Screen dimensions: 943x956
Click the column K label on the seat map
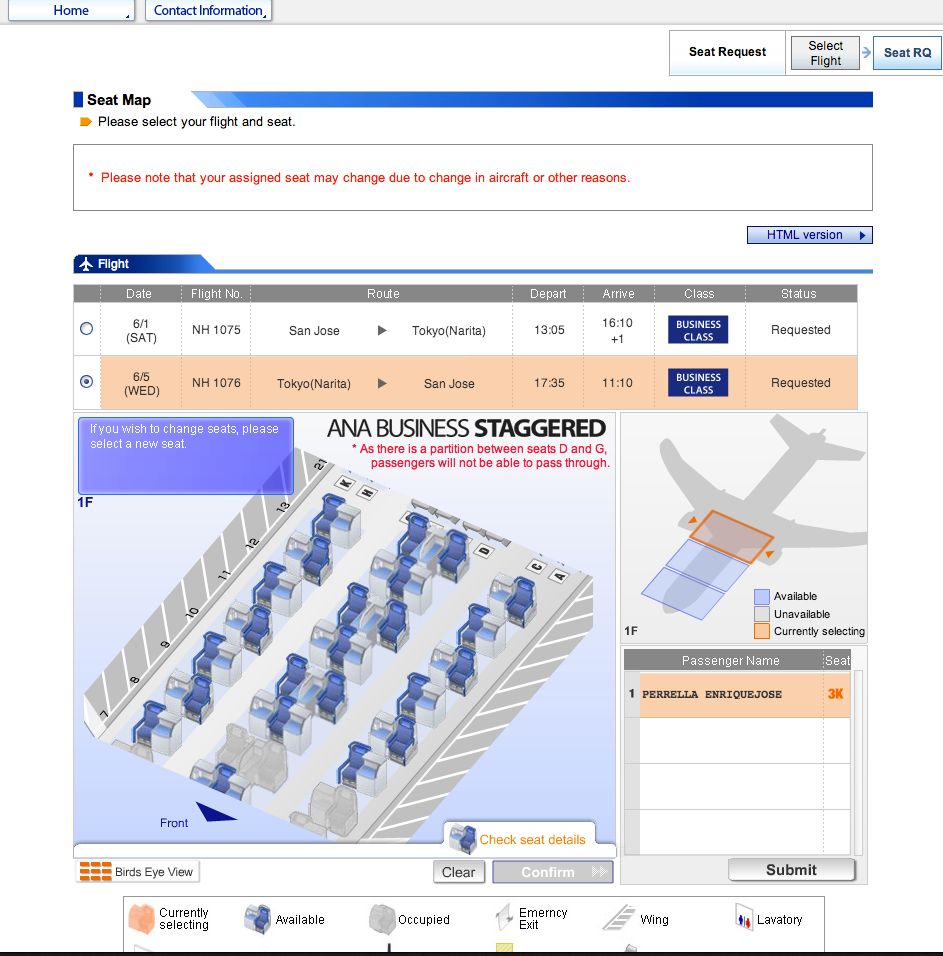coord(345,483)
